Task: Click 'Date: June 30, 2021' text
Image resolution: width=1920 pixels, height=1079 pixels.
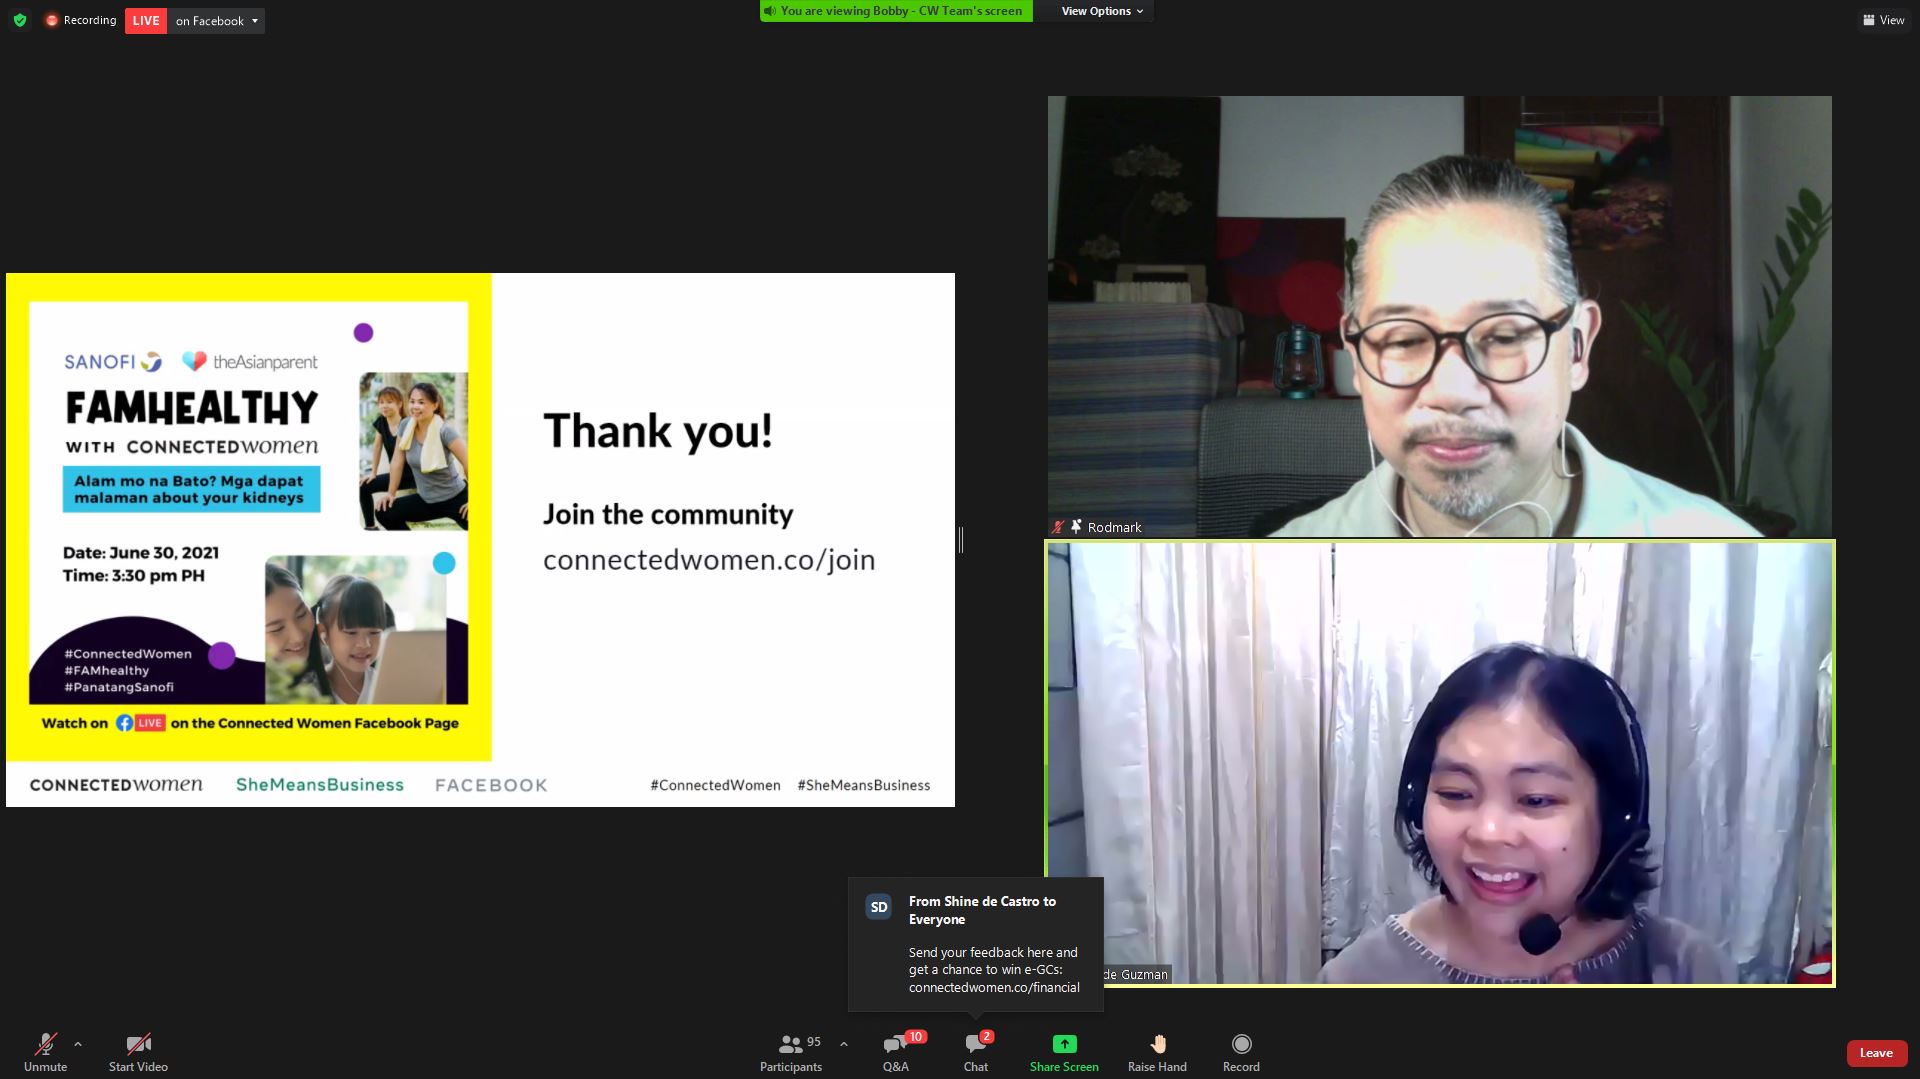Action: tap(140, 553)
